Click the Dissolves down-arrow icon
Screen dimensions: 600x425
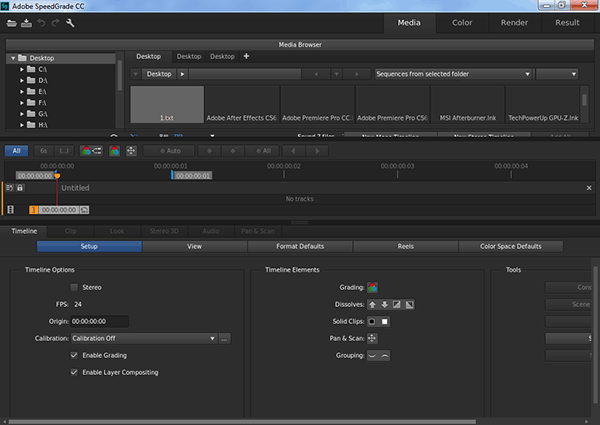[x=385, y=305]
